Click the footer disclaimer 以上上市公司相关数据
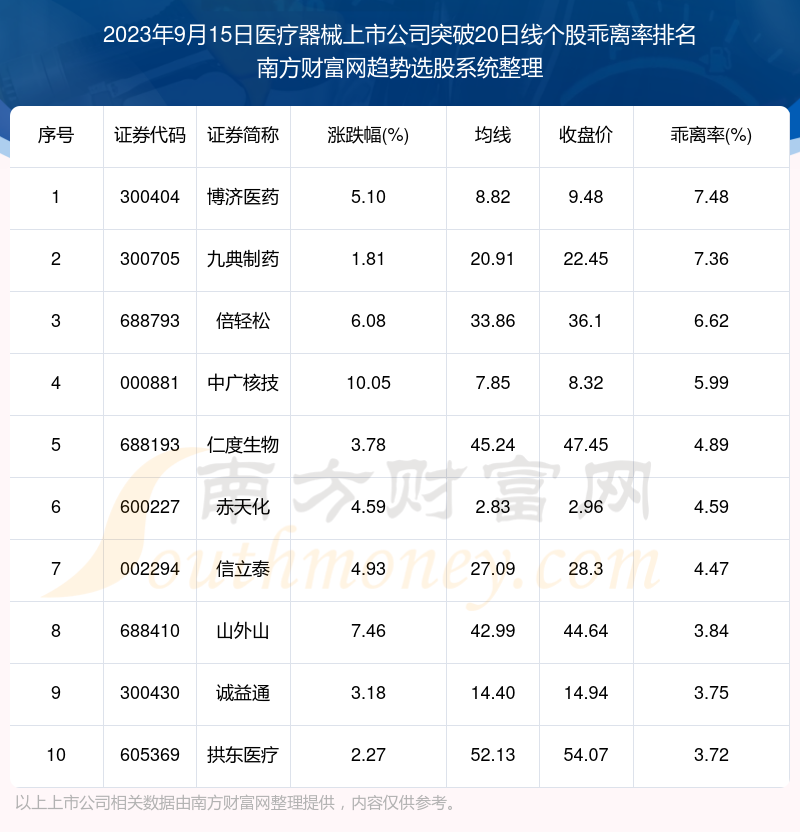 (236, 803)
